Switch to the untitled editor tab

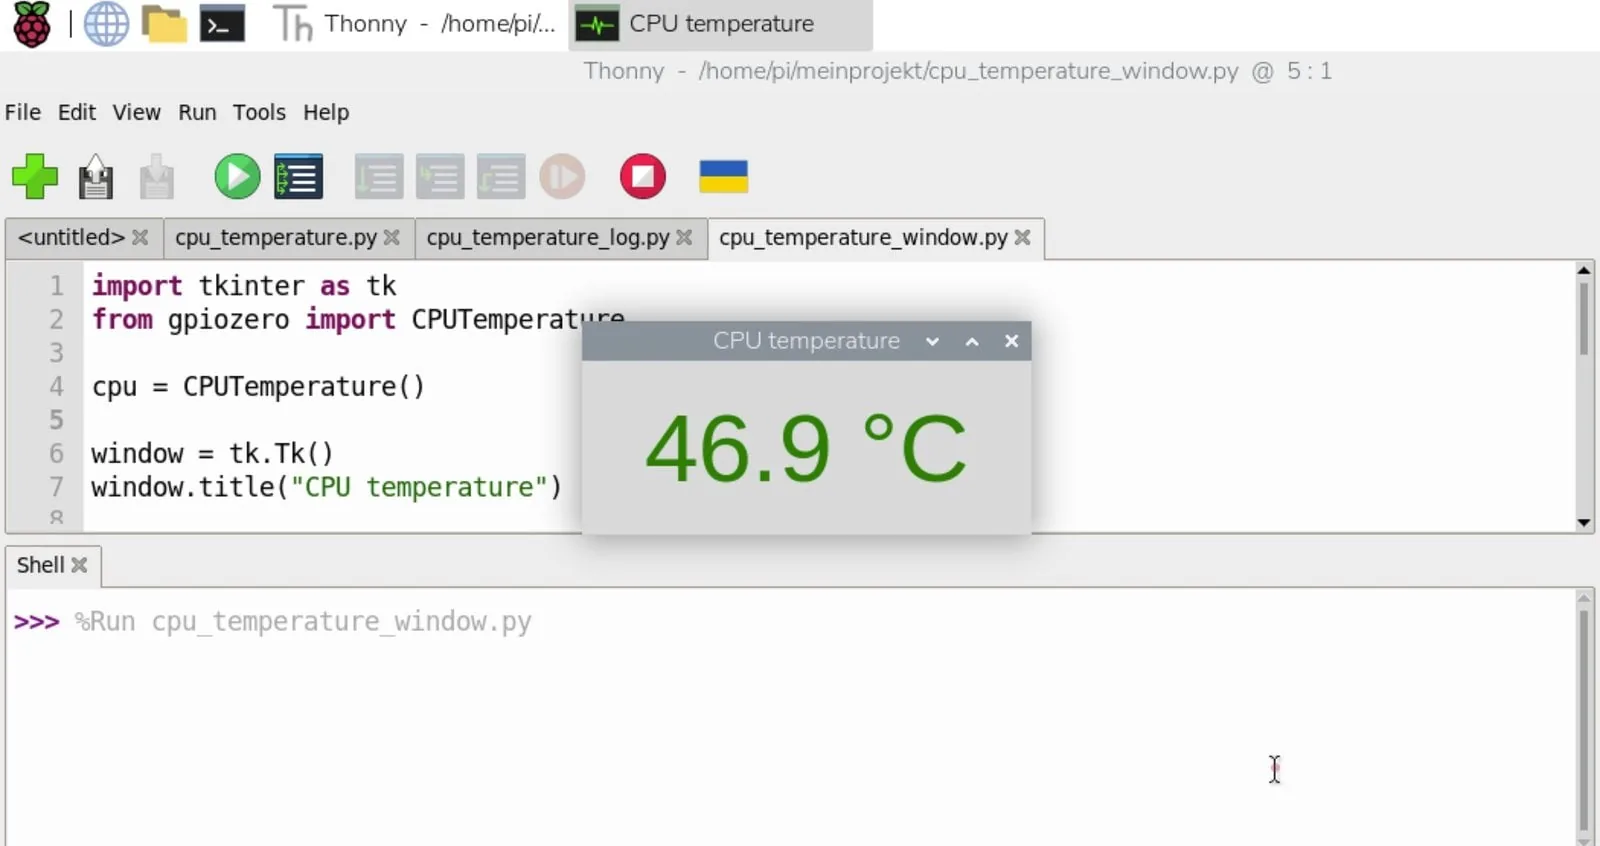click(x=71, y=238)
